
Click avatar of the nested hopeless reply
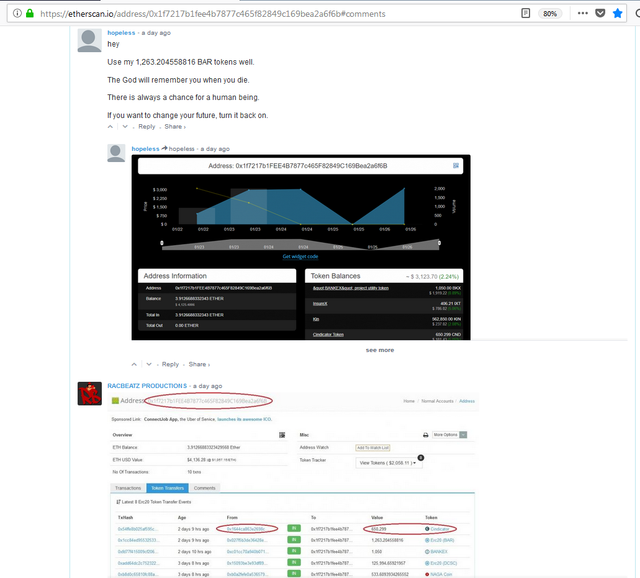click(x=116, y=153)
